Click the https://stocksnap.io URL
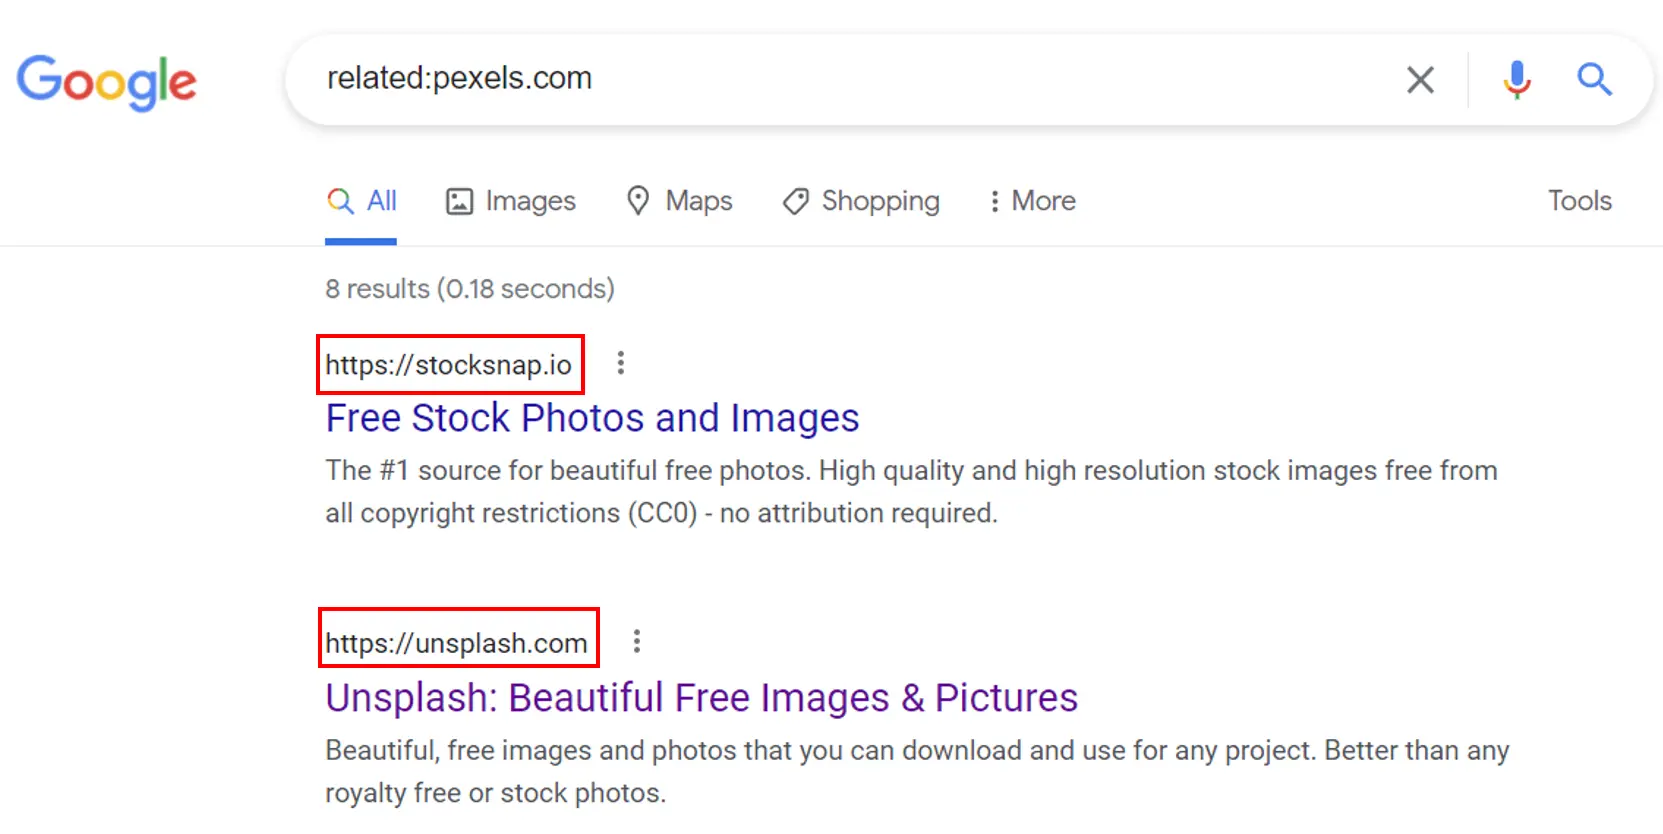The height and width of the screenshot is (834, 1663). click(x=449, y=365)
